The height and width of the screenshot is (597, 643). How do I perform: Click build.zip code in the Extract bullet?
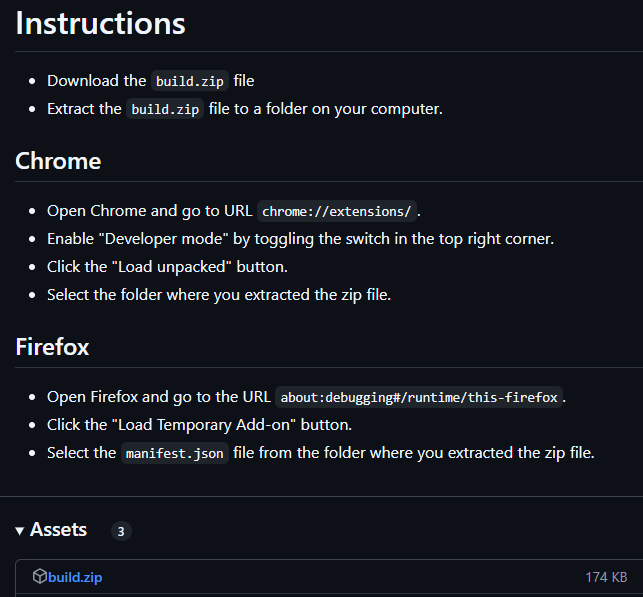[166, 109]
